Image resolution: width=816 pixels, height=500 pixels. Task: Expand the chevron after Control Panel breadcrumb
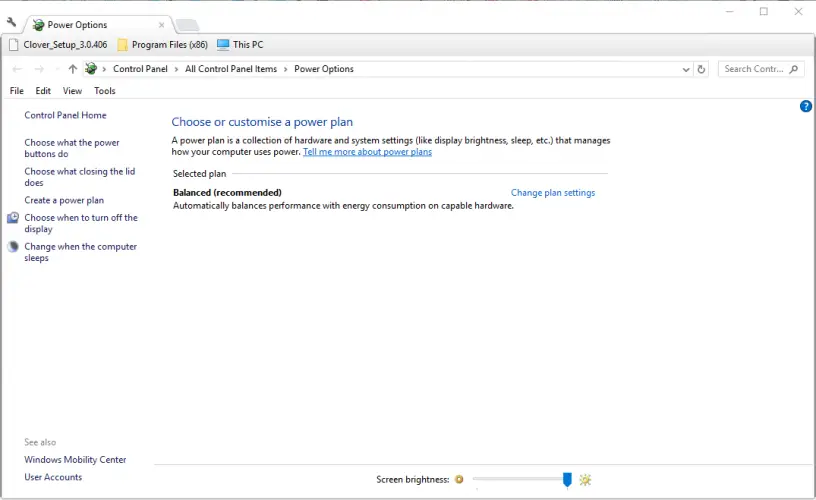[178, 69]
